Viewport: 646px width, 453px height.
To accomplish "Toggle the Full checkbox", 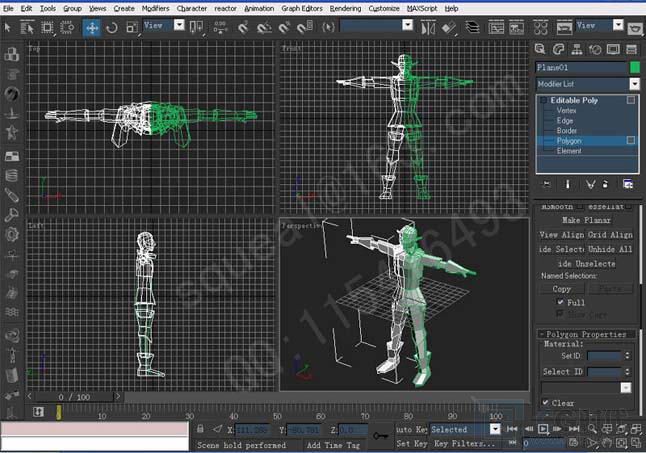I will [560, 302].
